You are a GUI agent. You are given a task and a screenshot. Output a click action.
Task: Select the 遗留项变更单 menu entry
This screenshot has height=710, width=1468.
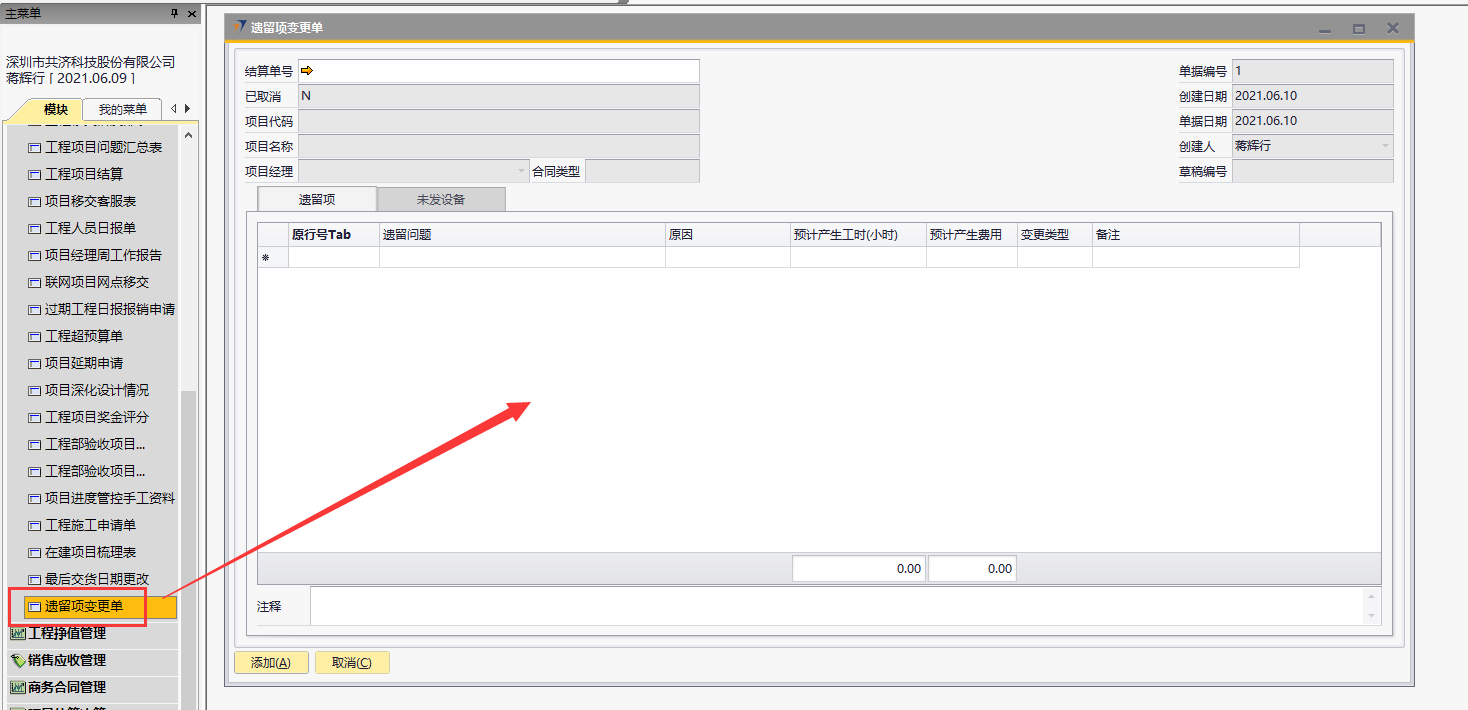84,606
